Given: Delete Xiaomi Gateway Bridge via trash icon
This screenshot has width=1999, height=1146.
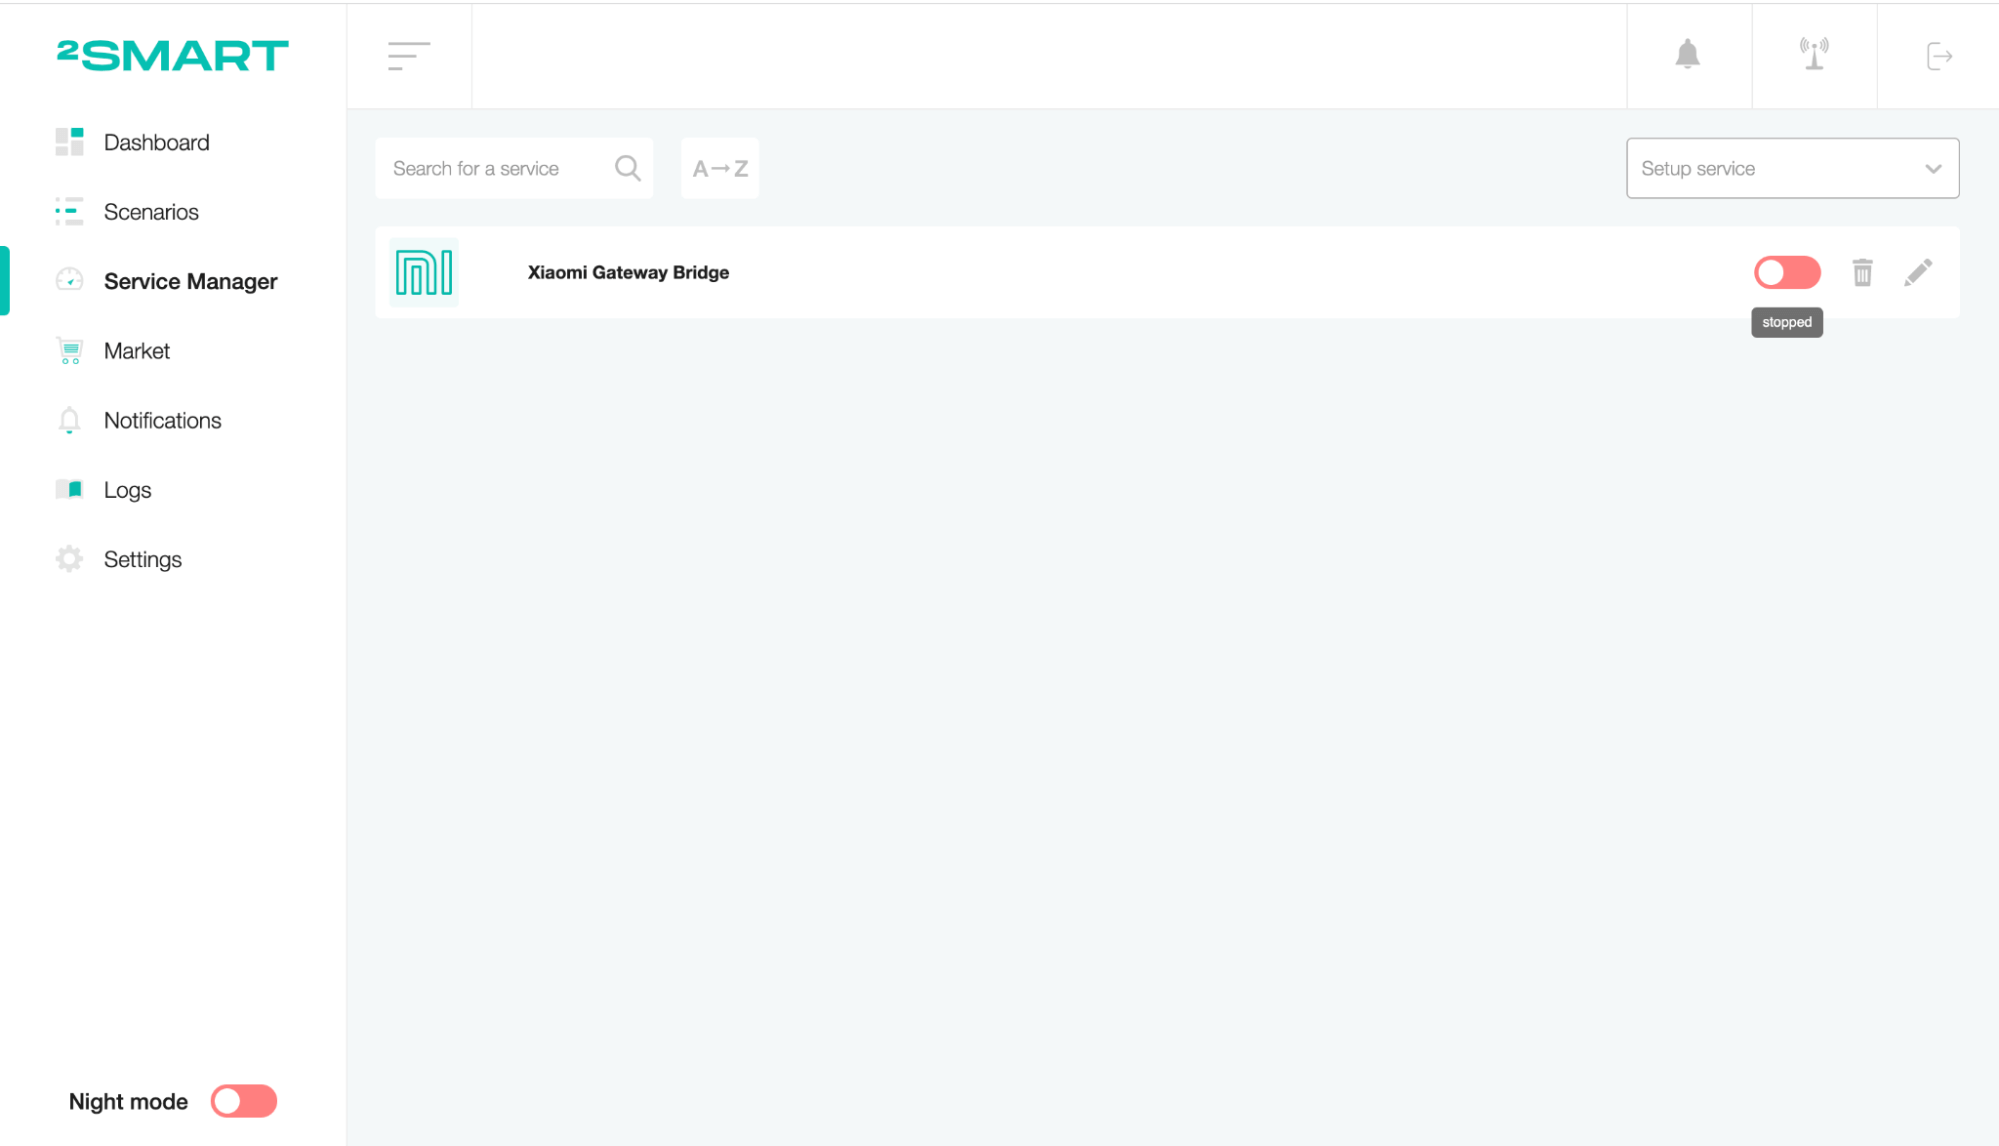Looking at the screenshot, I should [x=1862, y=272].
